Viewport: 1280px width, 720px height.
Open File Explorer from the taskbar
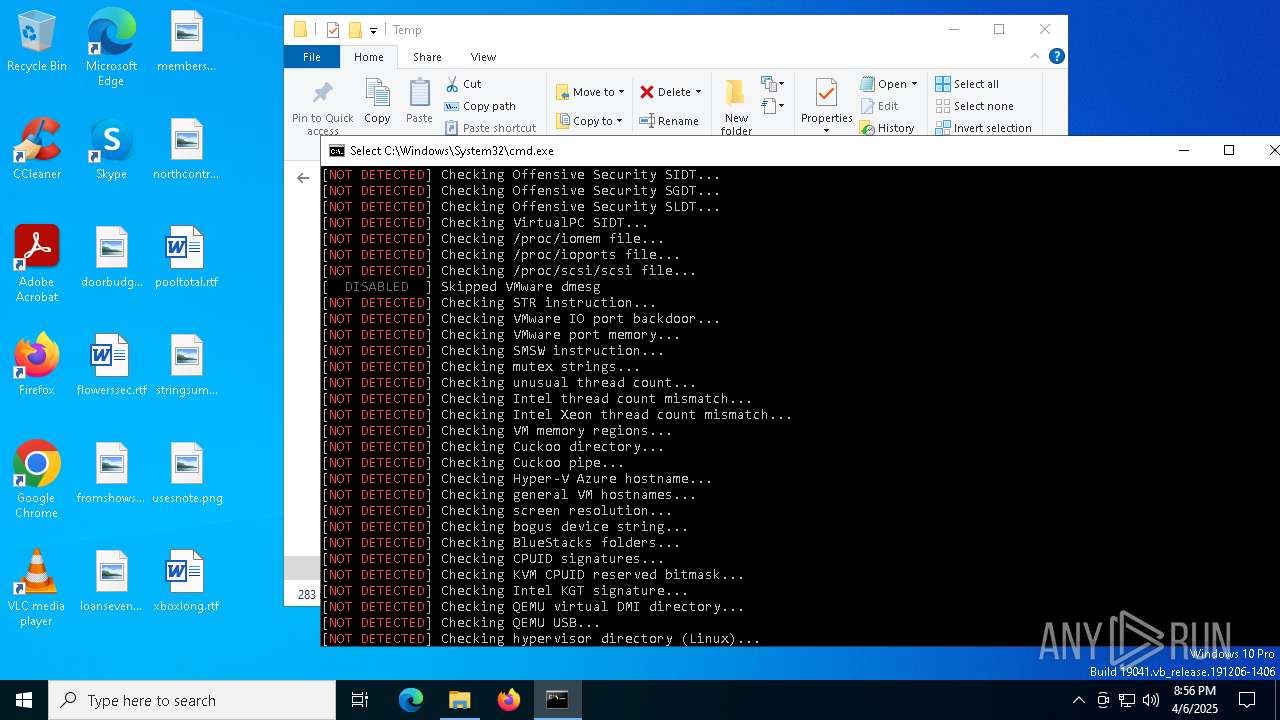point(459,700)
